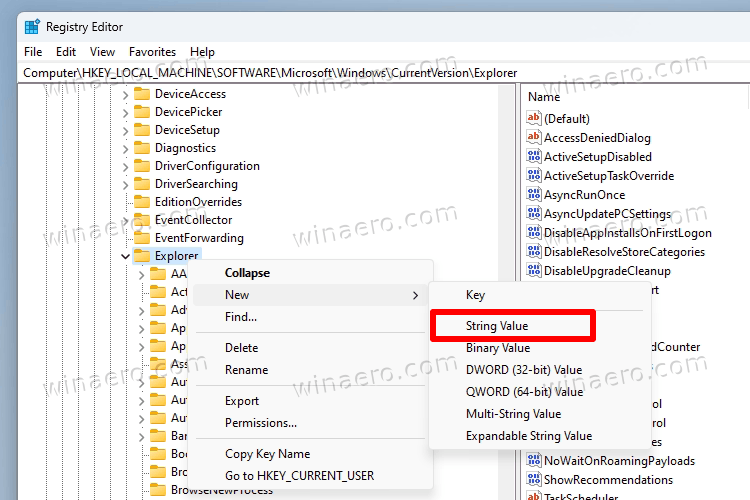This screenshot has height=500, width=750.
Task: Click the Diagnostics folder icon
Action: tap(142, 148)
